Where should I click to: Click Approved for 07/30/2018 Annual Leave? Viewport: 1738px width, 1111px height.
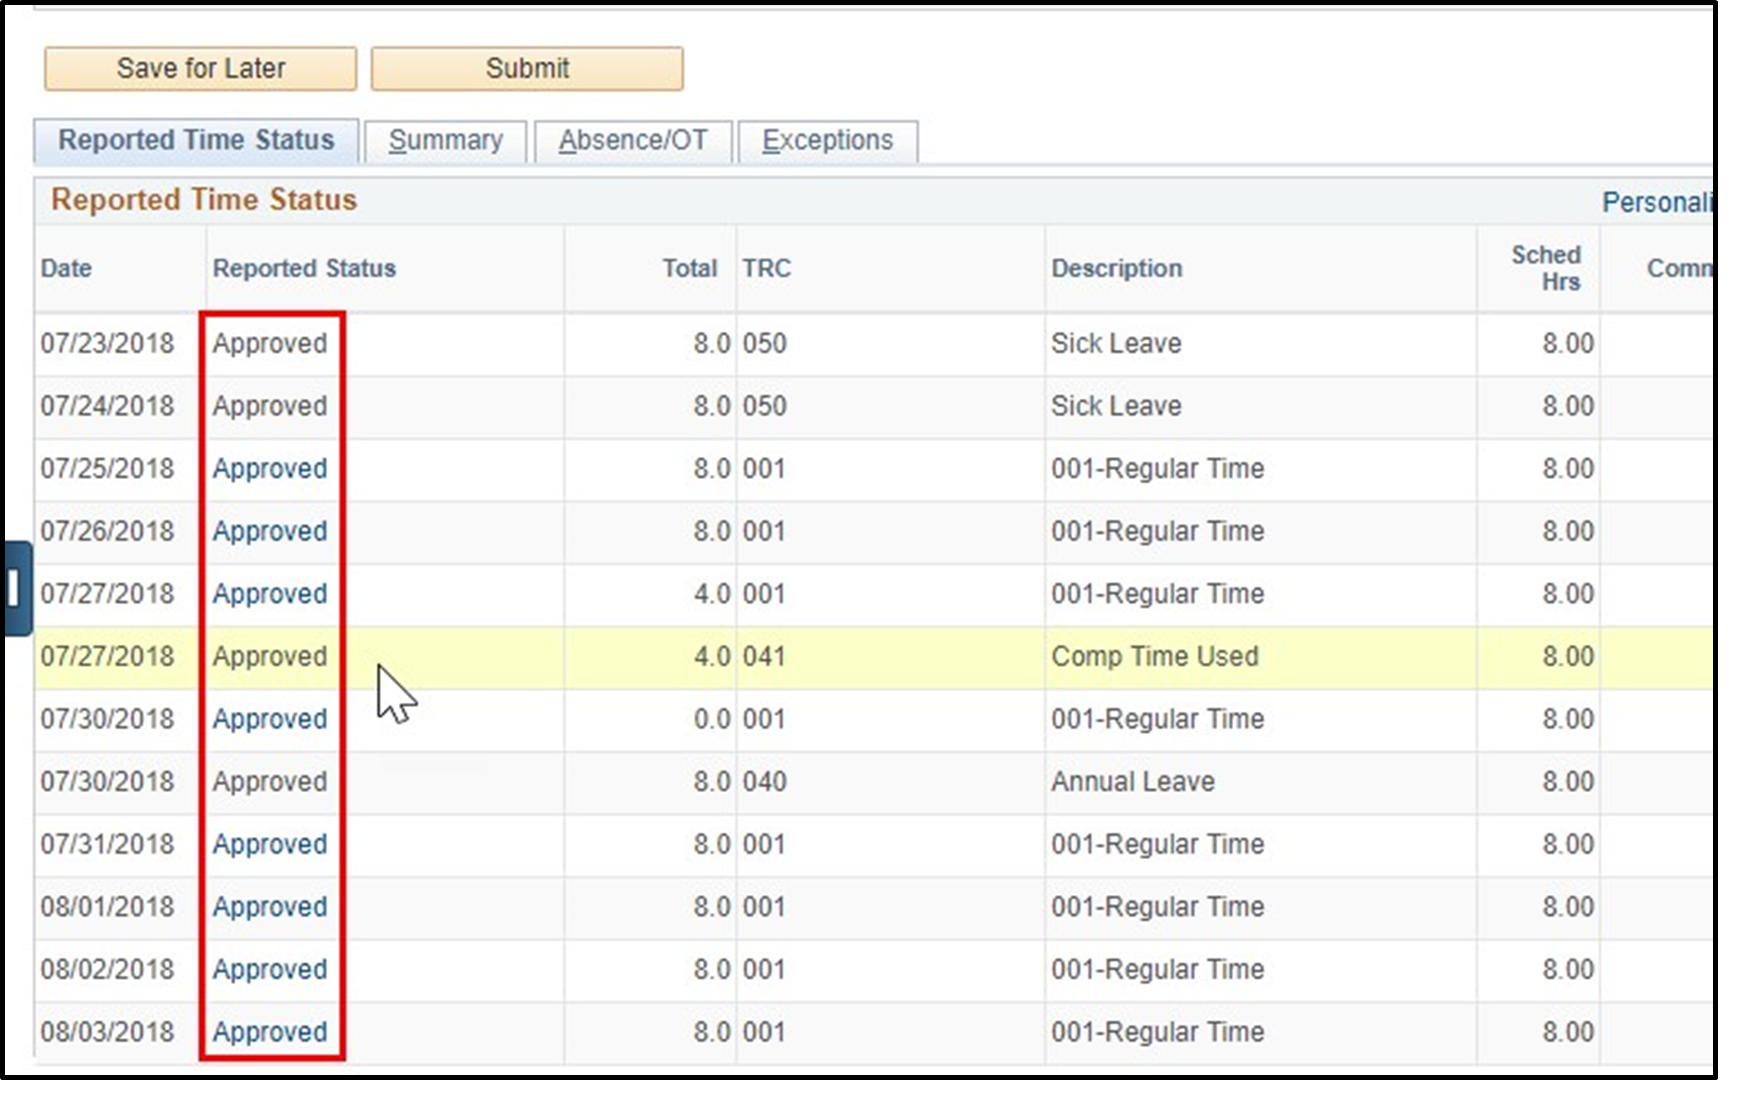pos(270,781)
